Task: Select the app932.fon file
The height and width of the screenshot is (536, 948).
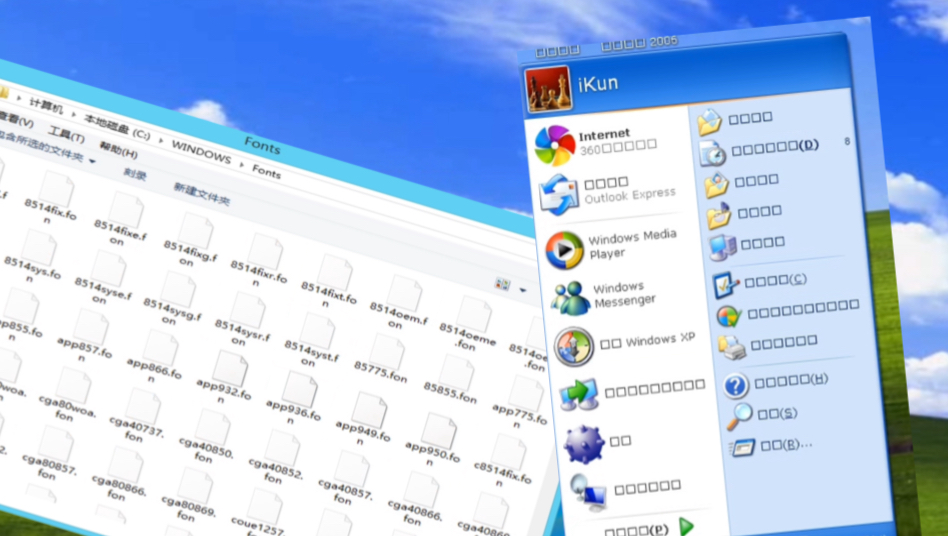Action: coord(224,379)
